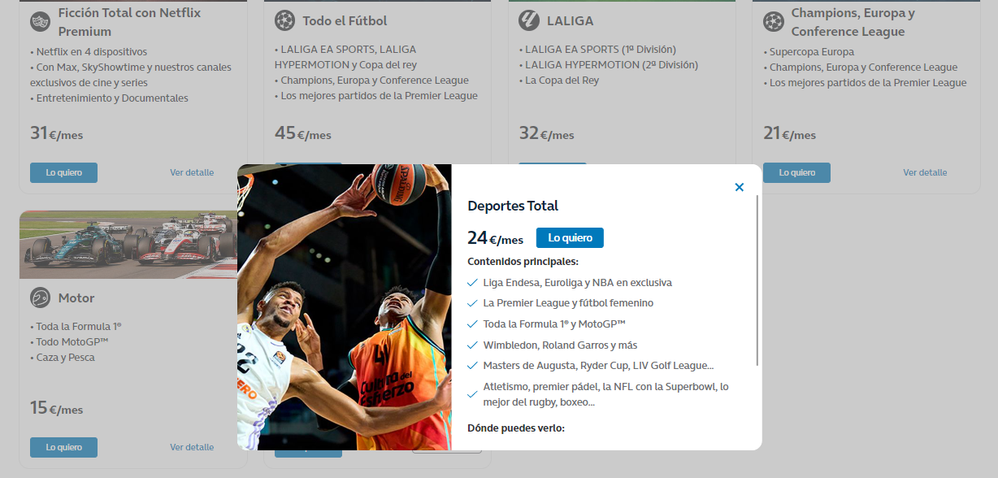Click the theater masks icon beside Ficción Total
998x478 pixels.
point(40,21)
